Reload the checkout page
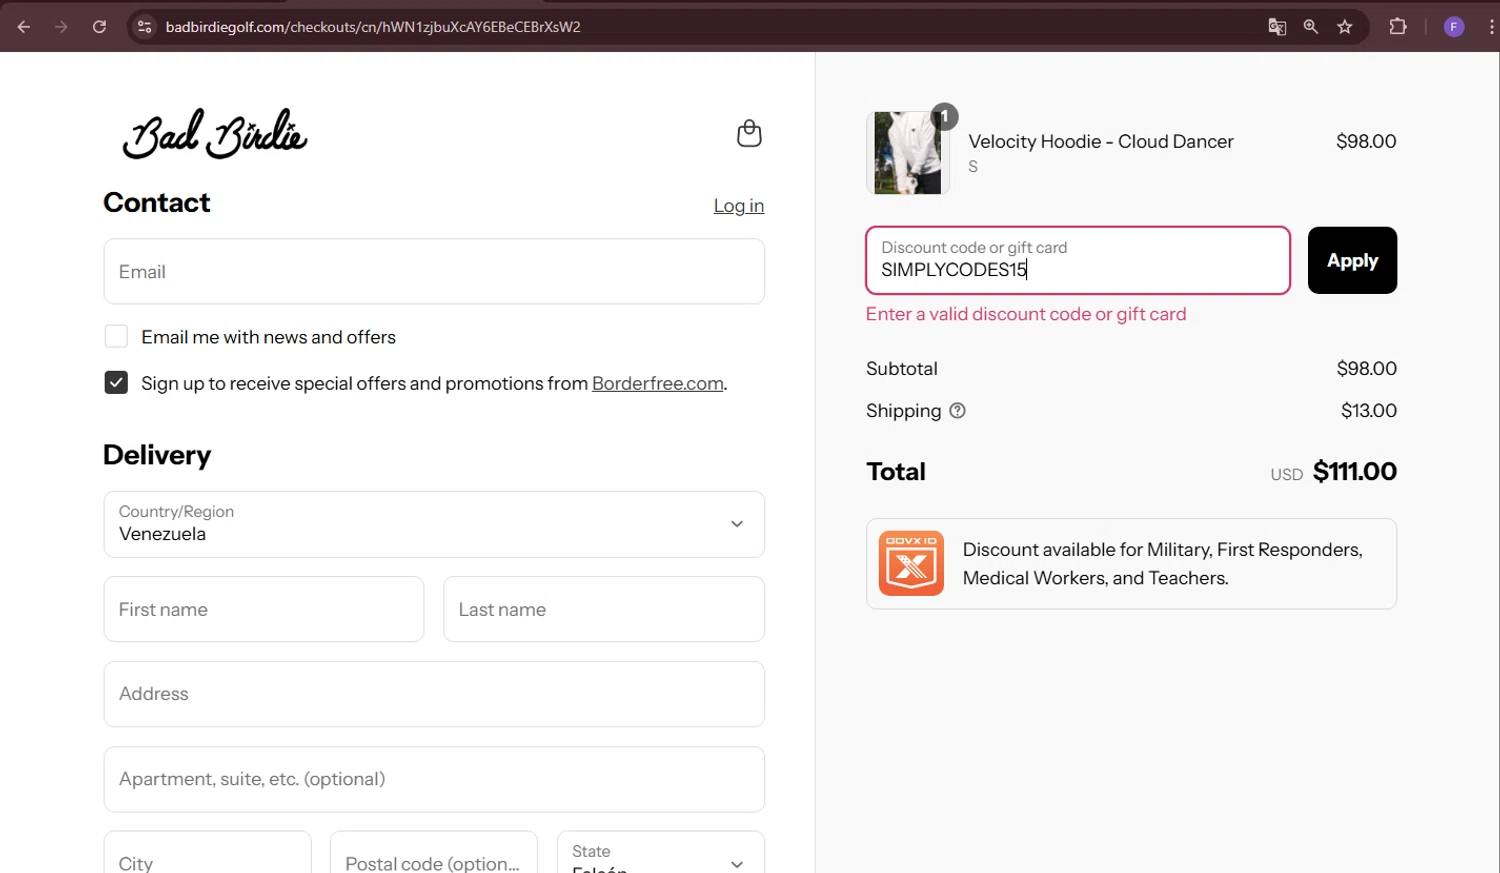 [x=99, y=27]
